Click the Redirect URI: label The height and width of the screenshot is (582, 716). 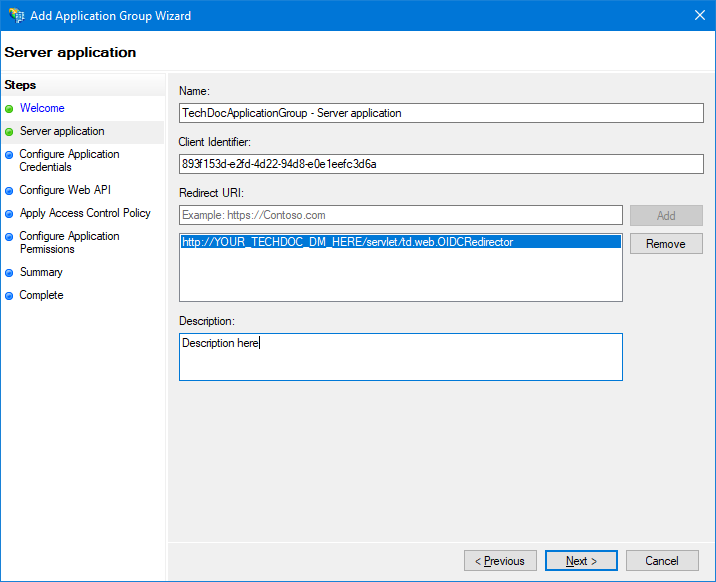point(211,193)
